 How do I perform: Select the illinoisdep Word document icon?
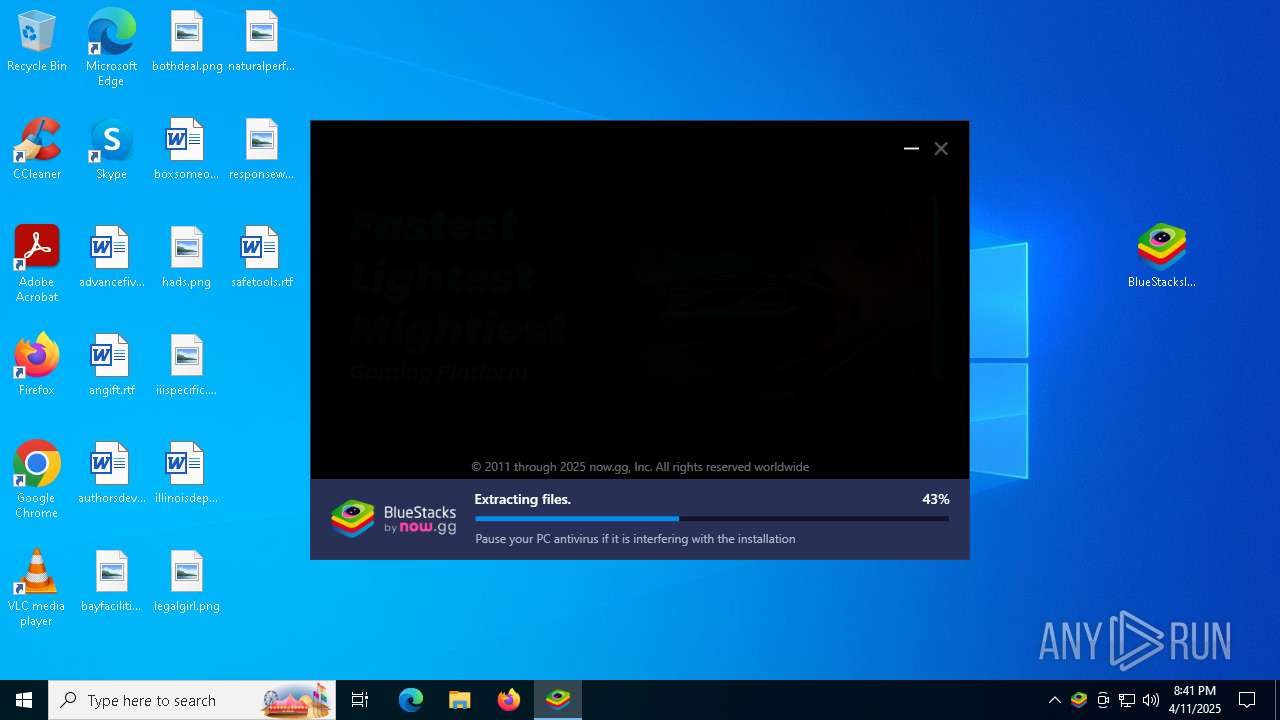tap(186, 474)
